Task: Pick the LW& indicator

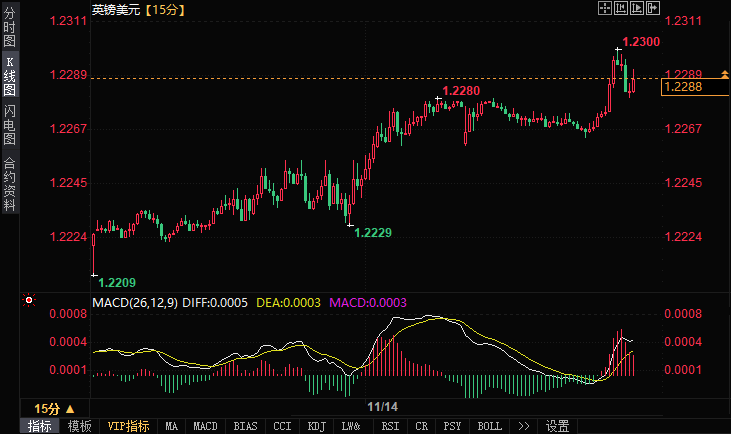Action: pyautogui.click(x=351, y=426)
